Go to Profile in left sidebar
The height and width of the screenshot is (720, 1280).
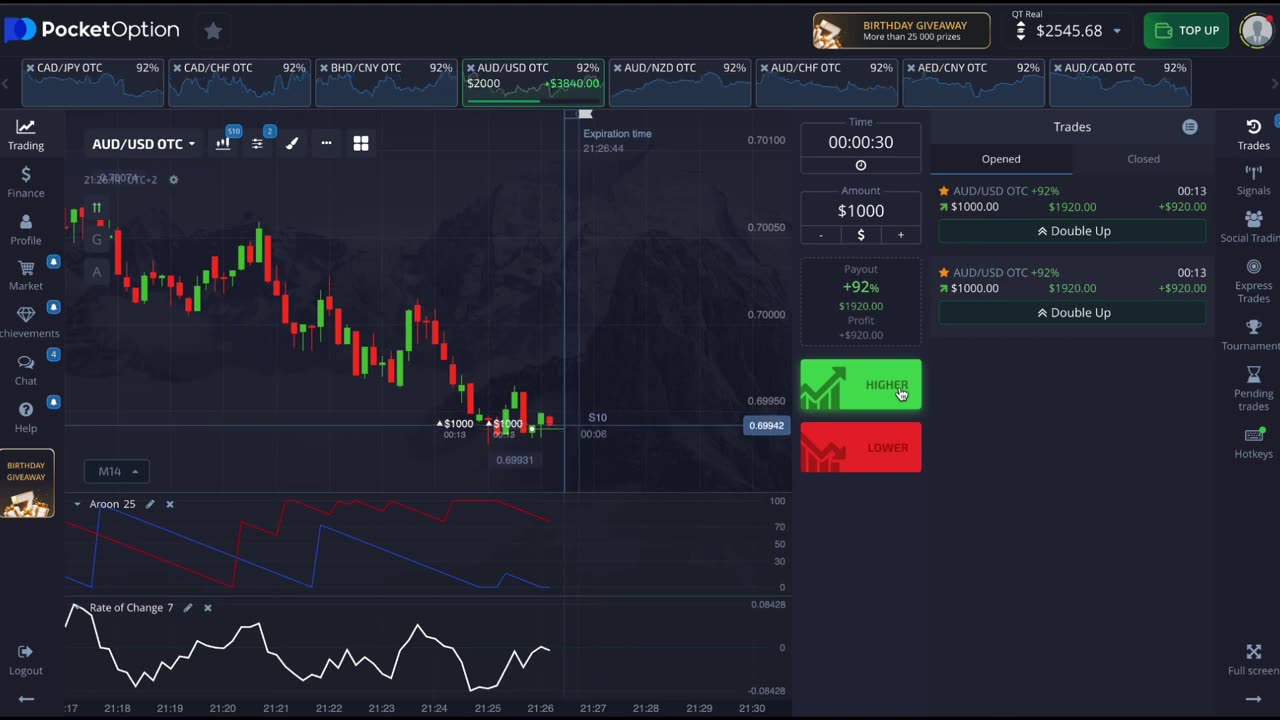26,230
